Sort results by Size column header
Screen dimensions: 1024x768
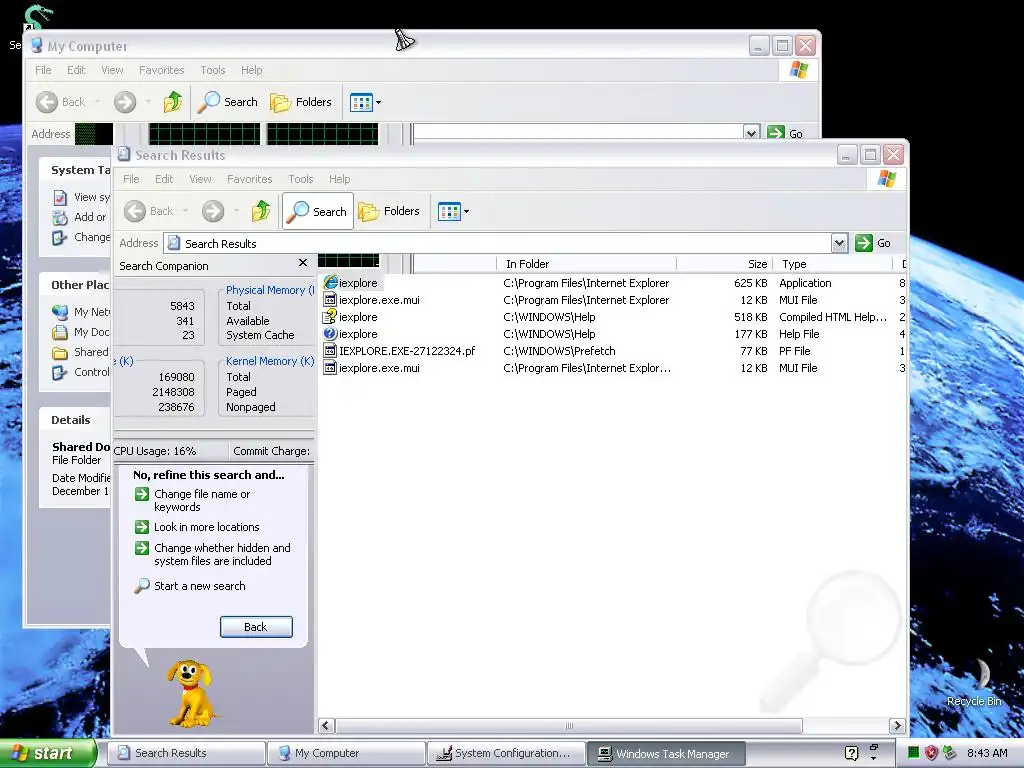(724, 264)
